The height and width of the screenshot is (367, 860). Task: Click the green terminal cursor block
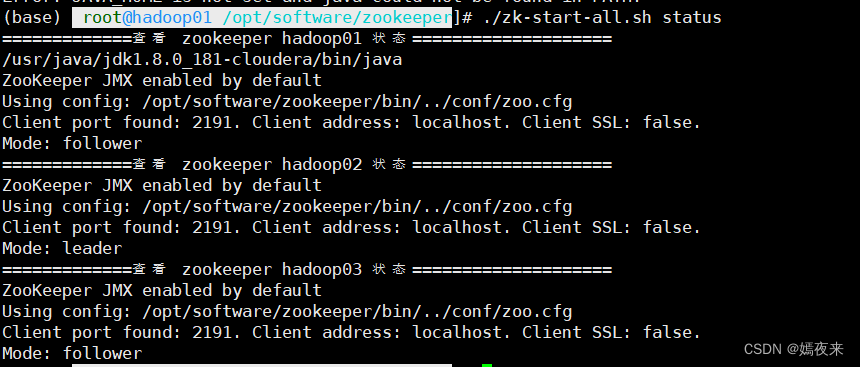(487, 365)
